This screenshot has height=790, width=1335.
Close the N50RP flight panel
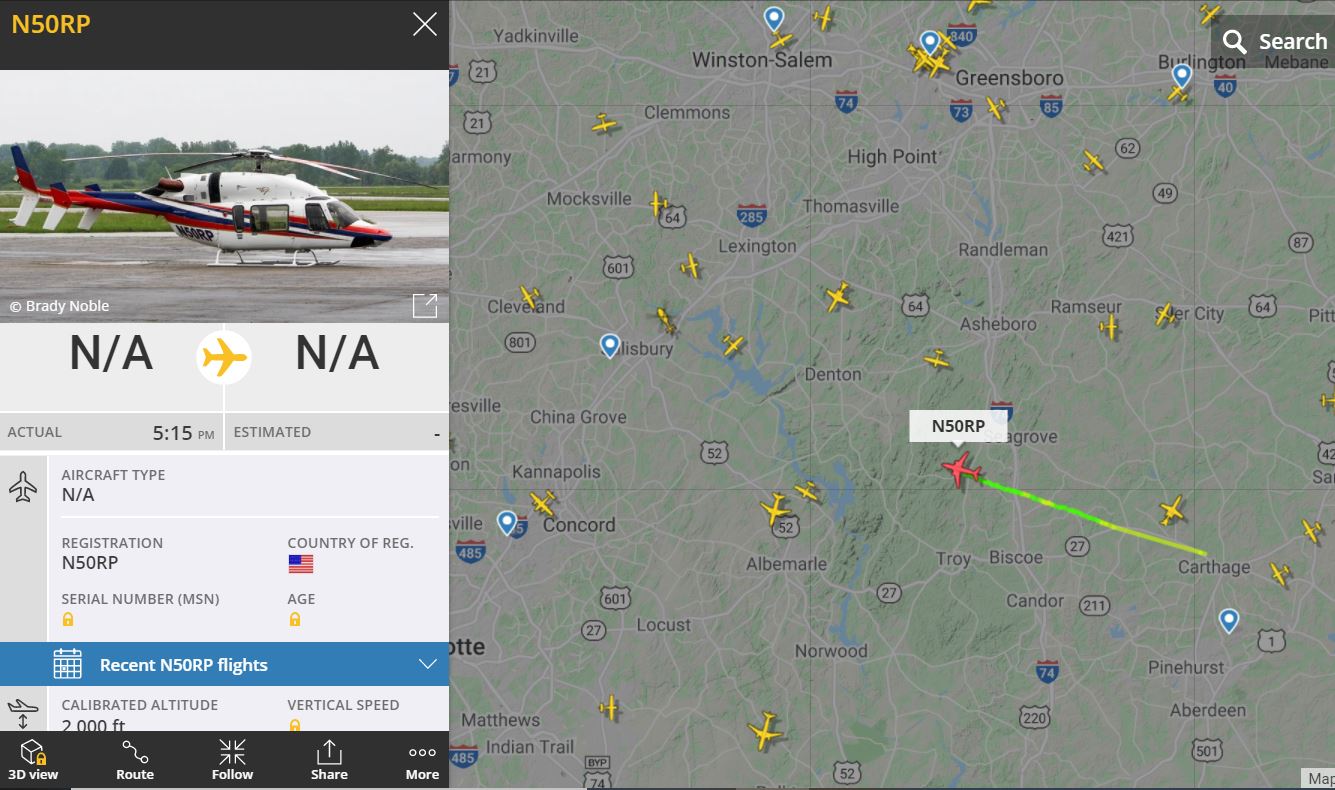click(425, 24)
